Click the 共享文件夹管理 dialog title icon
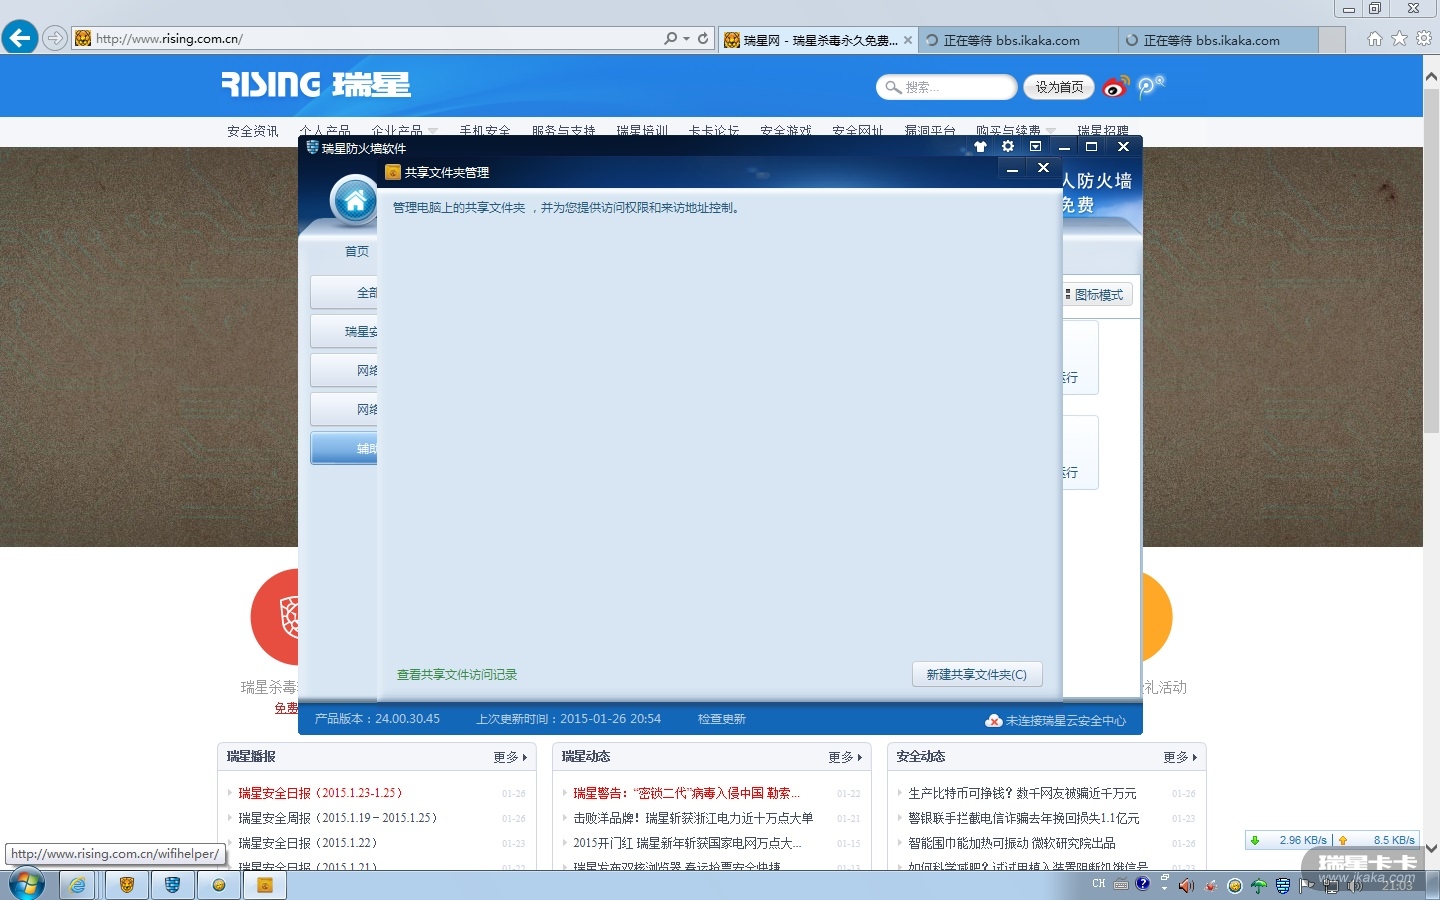Viewport: 1440px width, 900px height. [x=393, y=172]
